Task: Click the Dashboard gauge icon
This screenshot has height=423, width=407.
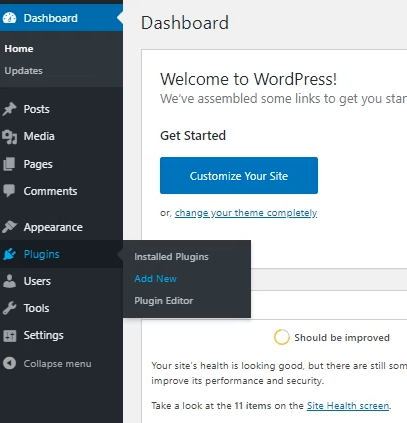Action: 9,18
